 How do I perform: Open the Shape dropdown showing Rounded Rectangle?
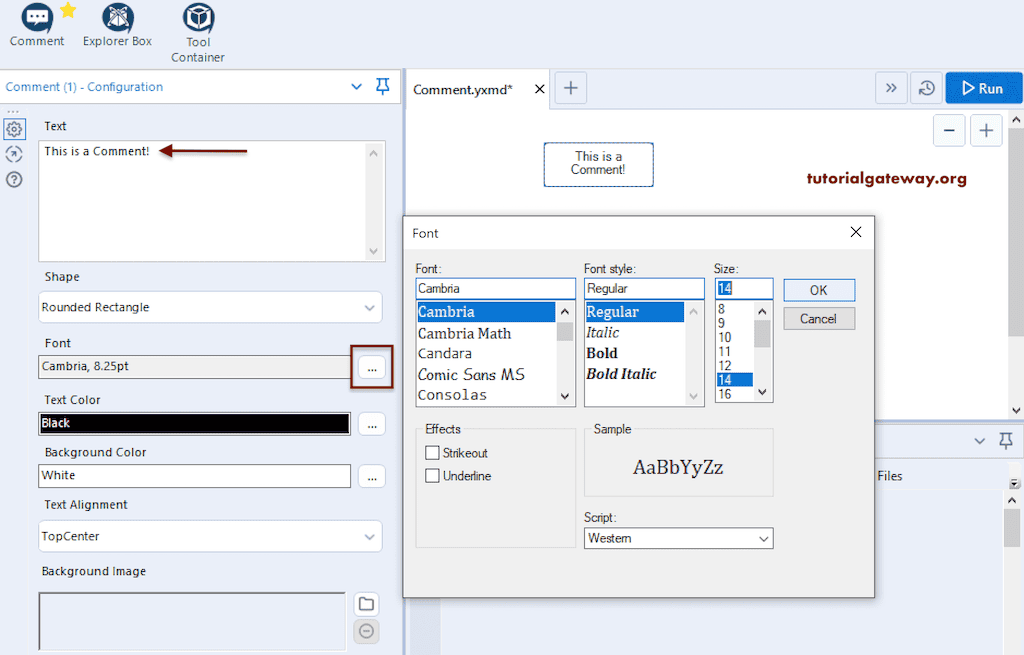click(x=210, y=307)
